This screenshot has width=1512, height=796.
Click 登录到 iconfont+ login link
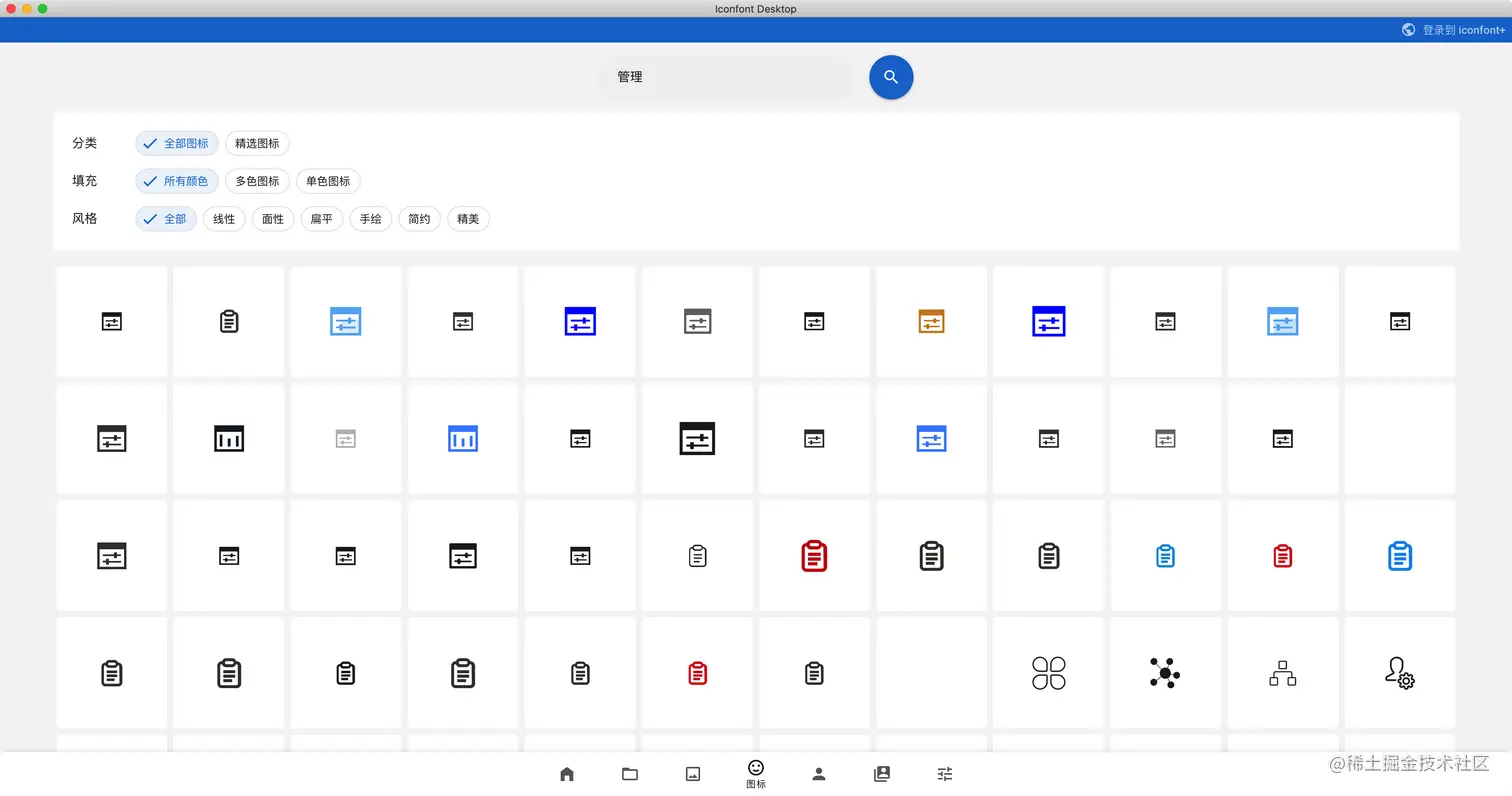pos(1464,30)
